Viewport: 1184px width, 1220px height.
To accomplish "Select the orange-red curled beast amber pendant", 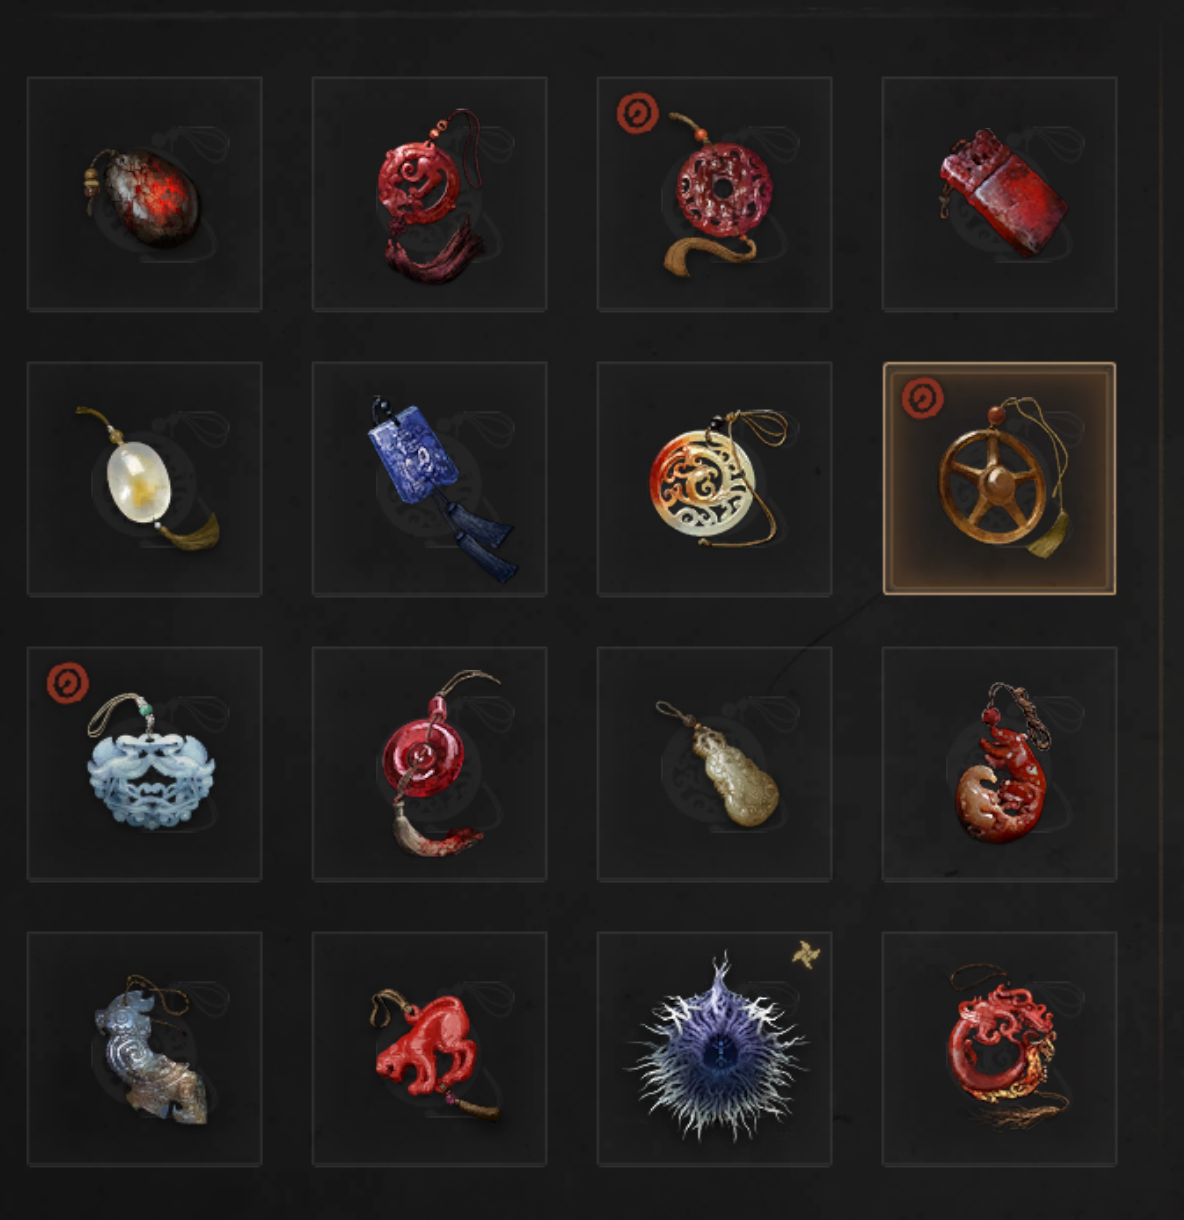I will pos(999,764).
